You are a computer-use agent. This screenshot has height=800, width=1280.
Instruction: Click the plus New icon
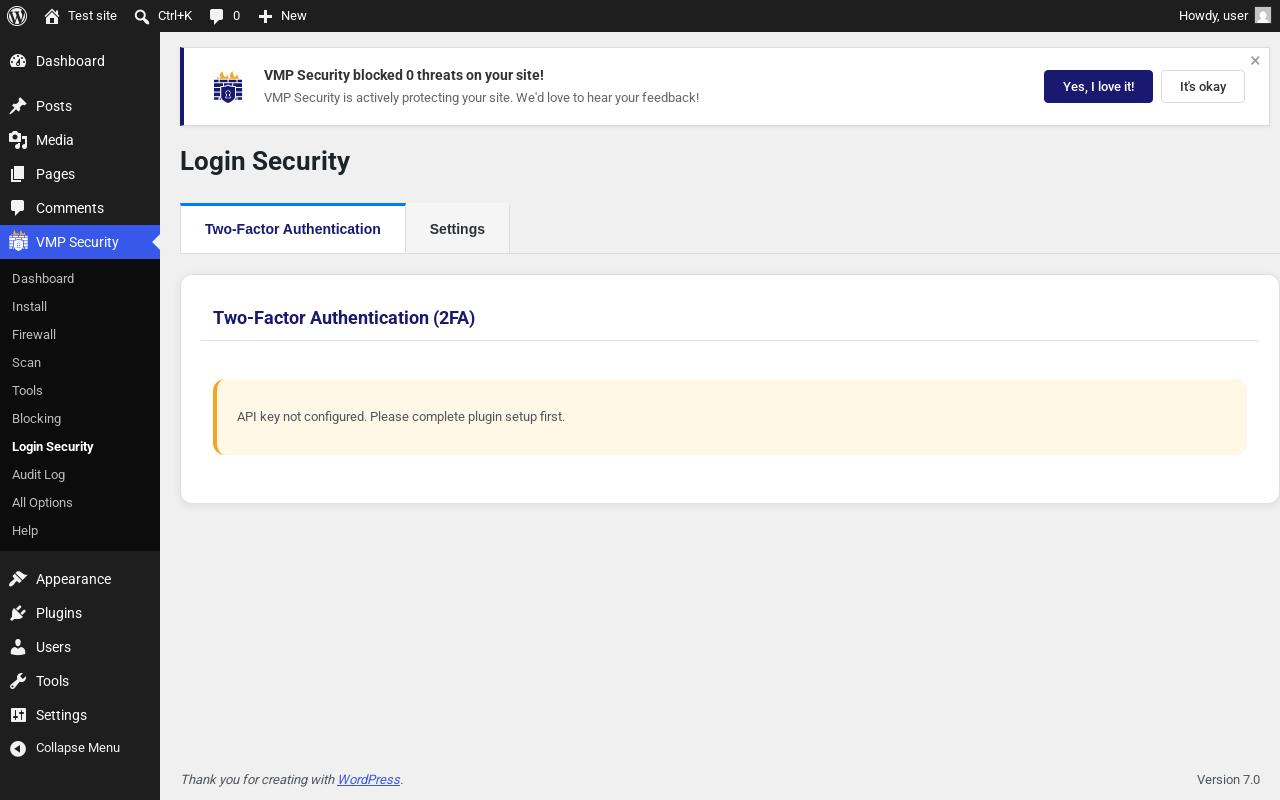pos(265,16)
